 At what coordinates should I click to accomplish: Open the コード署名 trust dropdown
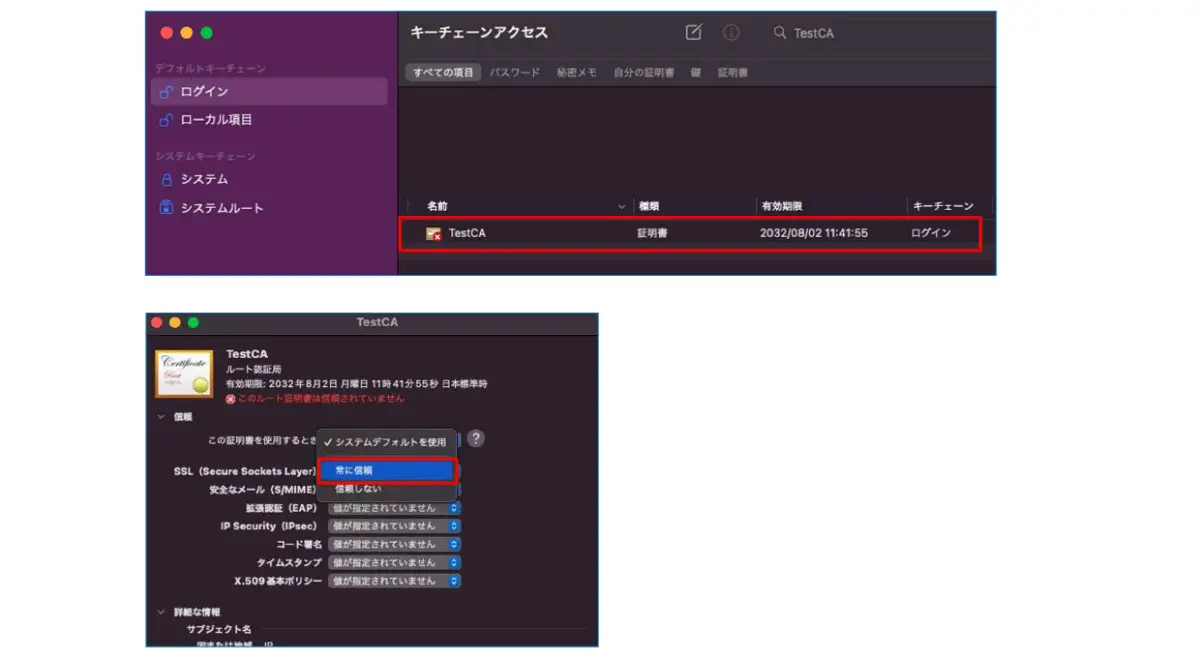tap(395, 544)
